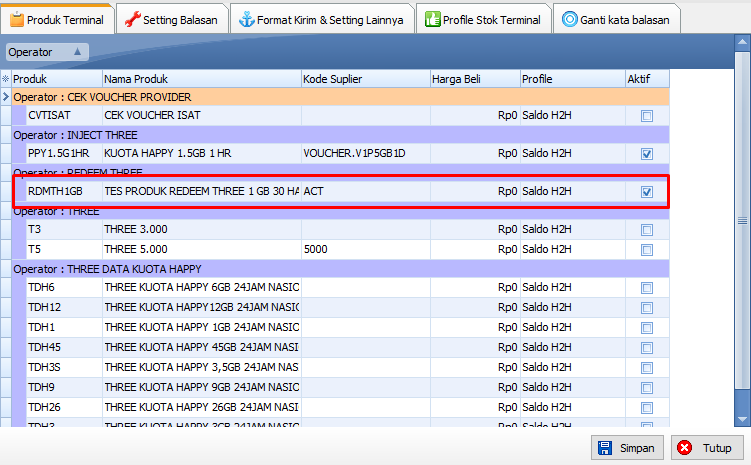Click THREE KUOTA HAPPY 9GB name cell
The height and width of the screenshot is (465, 751).
click(x=202, y=387)
